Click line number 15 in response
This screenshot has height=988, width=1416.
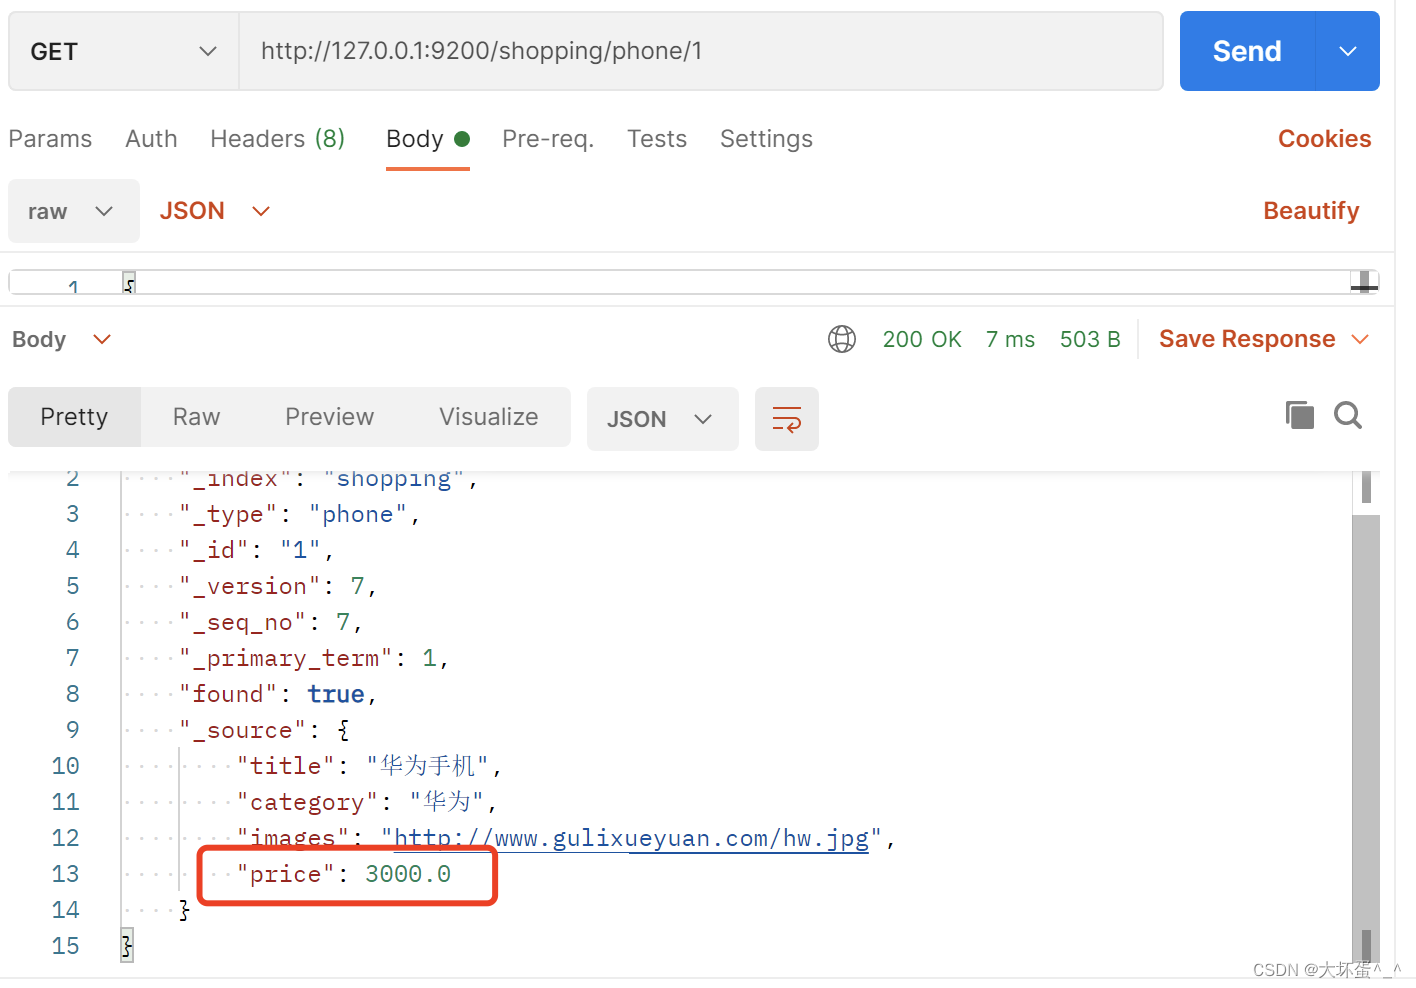click(x=66, y=946)
